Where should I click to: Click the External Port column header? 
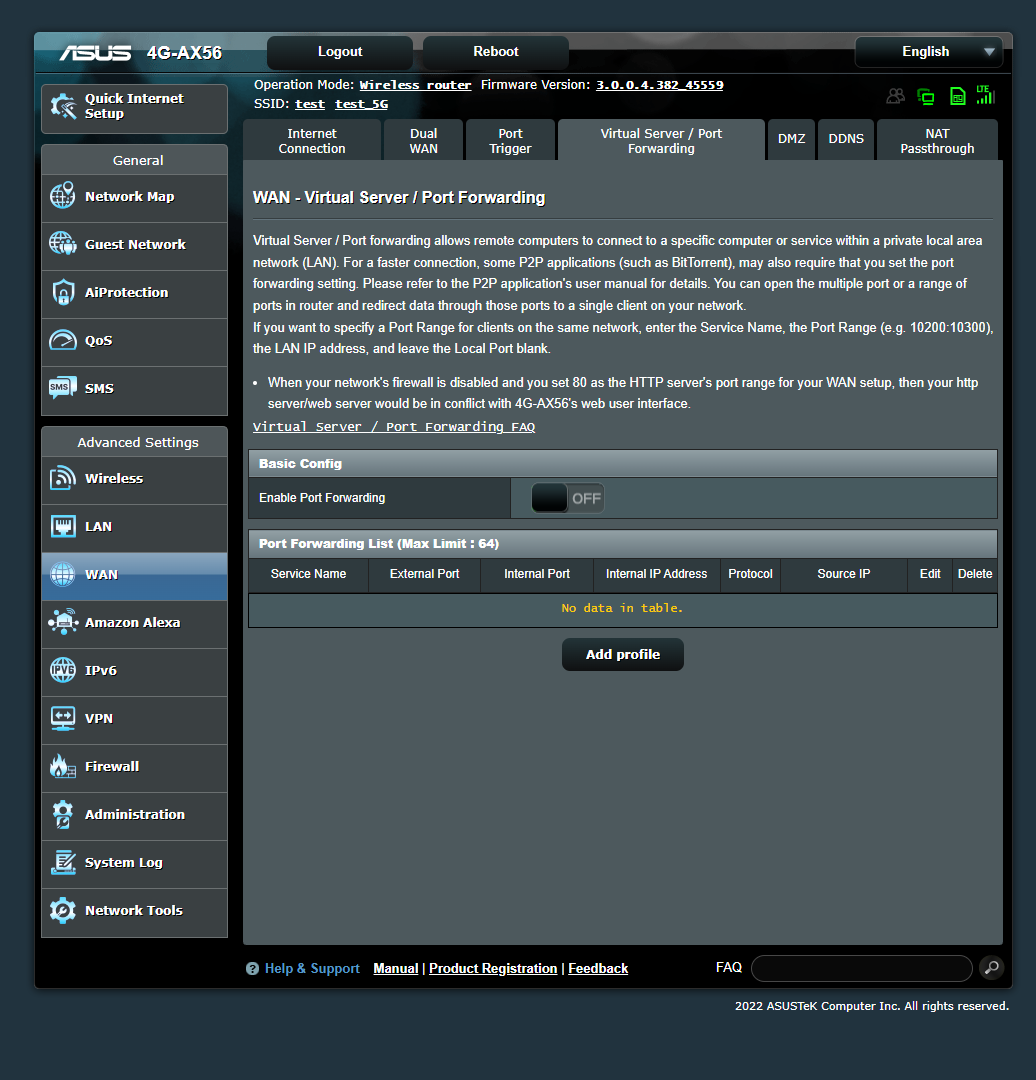[x=424, y=574]
